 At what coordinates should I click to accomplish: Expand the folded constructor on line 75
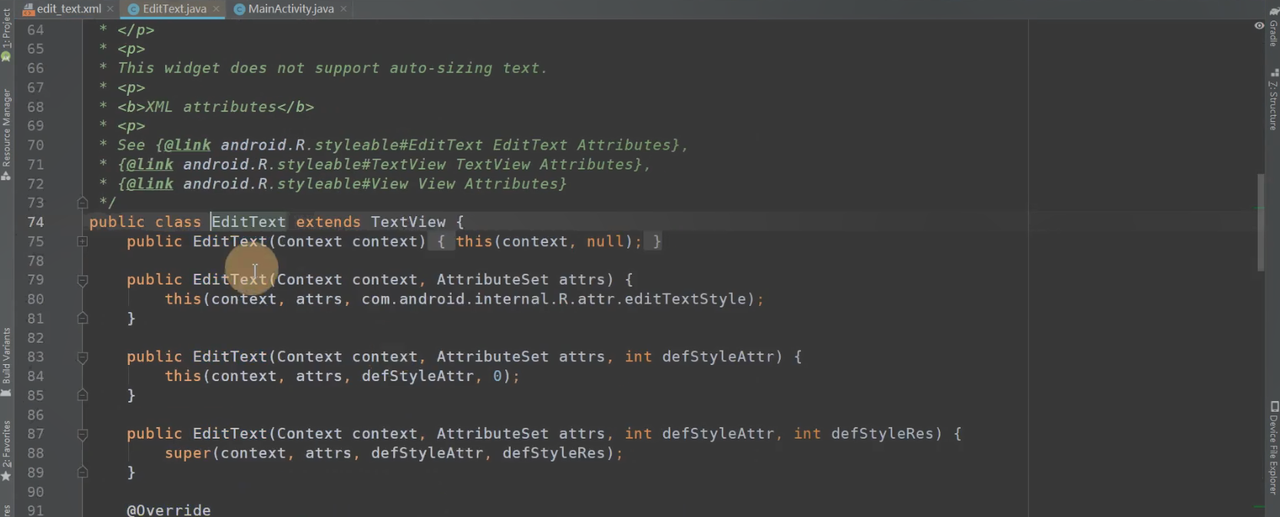click(83, 241)
